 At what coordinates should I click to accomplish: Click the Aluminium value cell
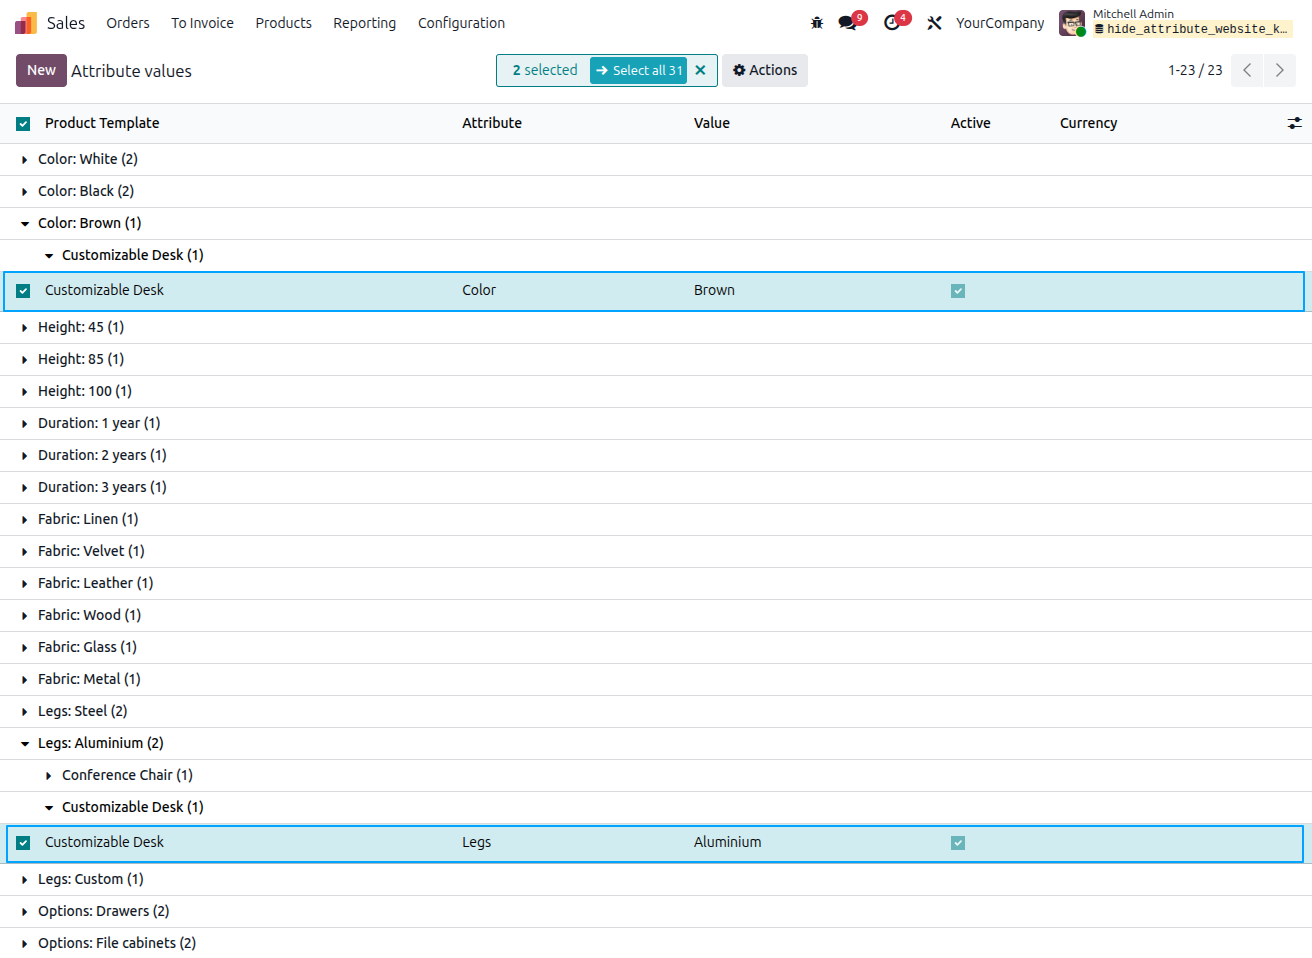click(x=727, y=842)
